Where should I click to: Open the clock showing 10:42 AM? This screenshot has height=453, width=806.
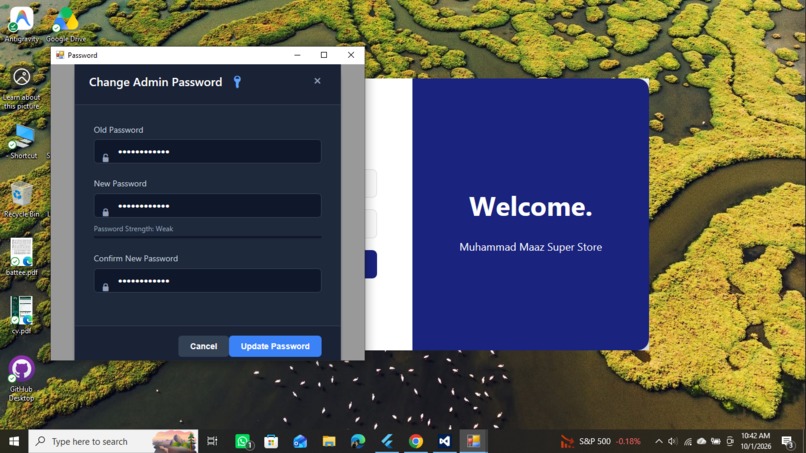pos(756,441)
